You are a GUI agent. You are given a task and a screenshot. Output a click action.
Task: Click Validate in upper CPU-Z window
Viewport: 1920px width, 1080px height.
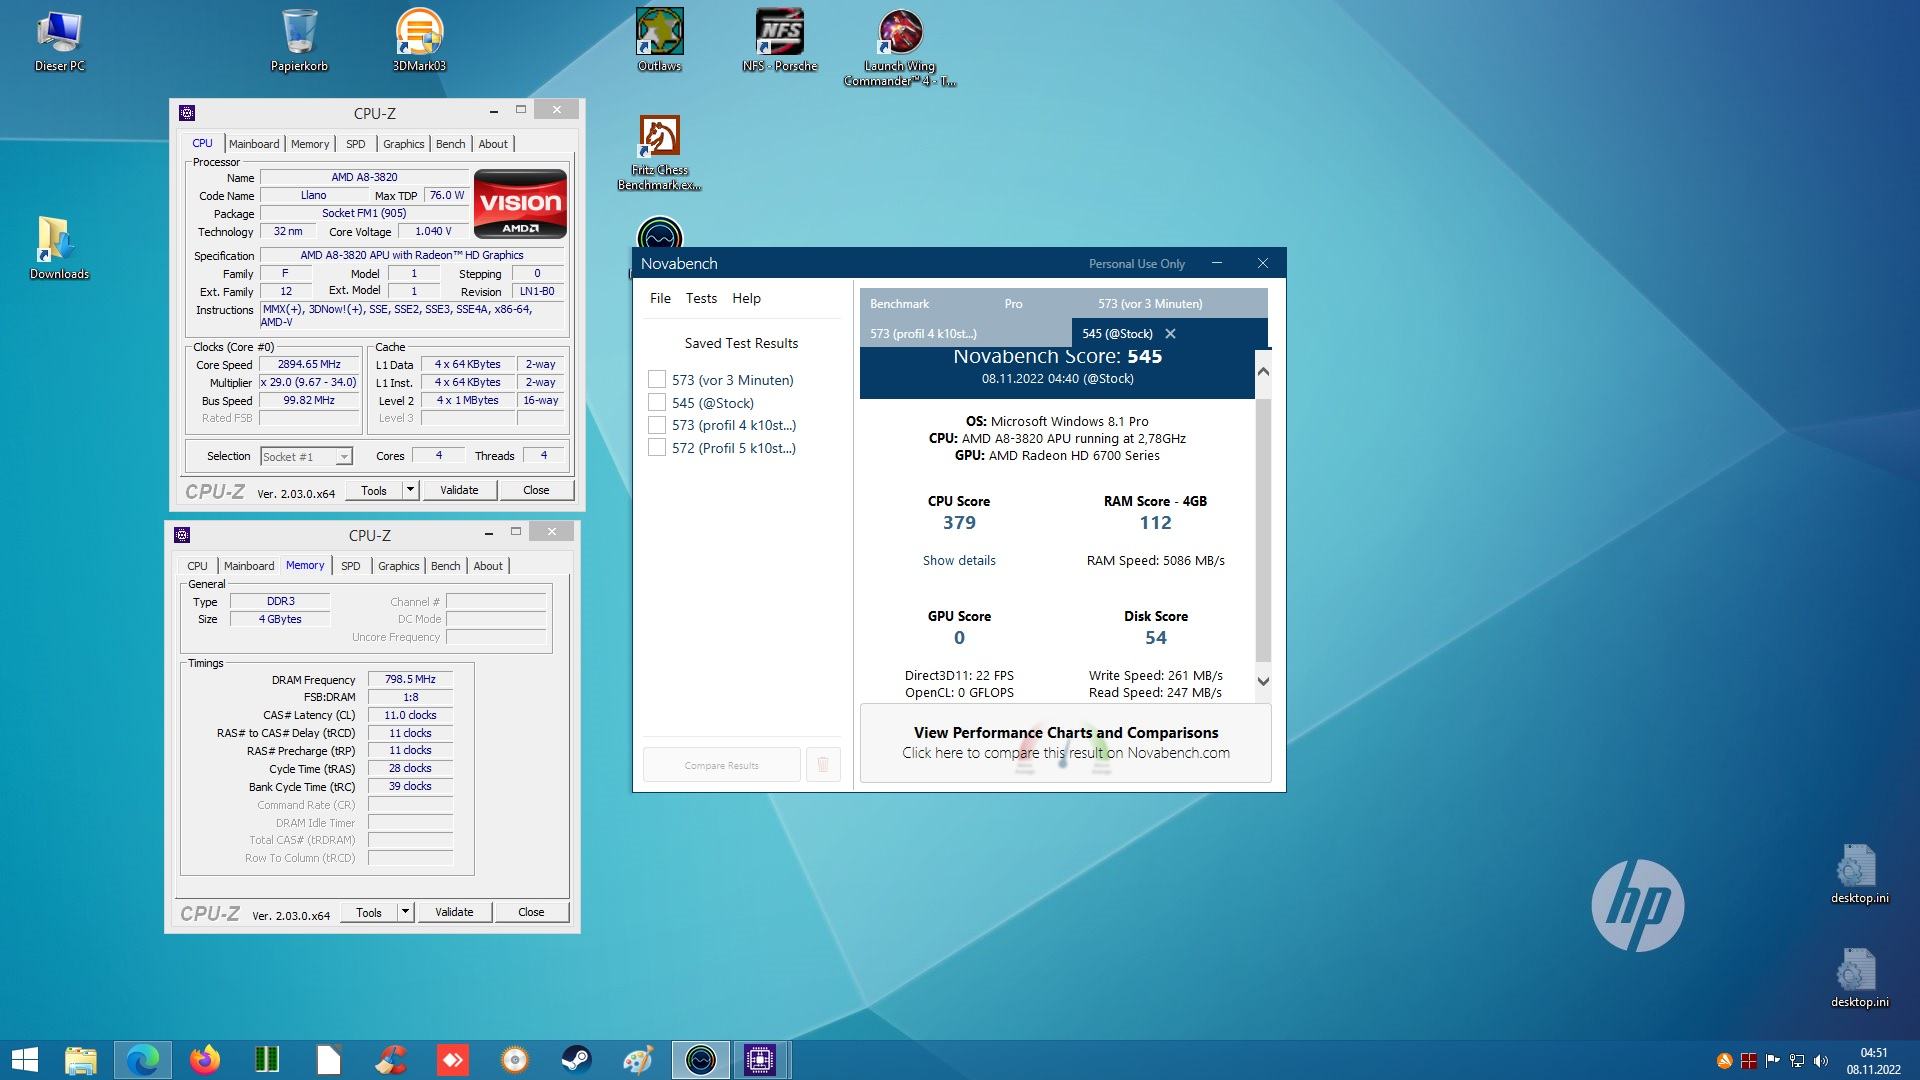click(459, 490)
